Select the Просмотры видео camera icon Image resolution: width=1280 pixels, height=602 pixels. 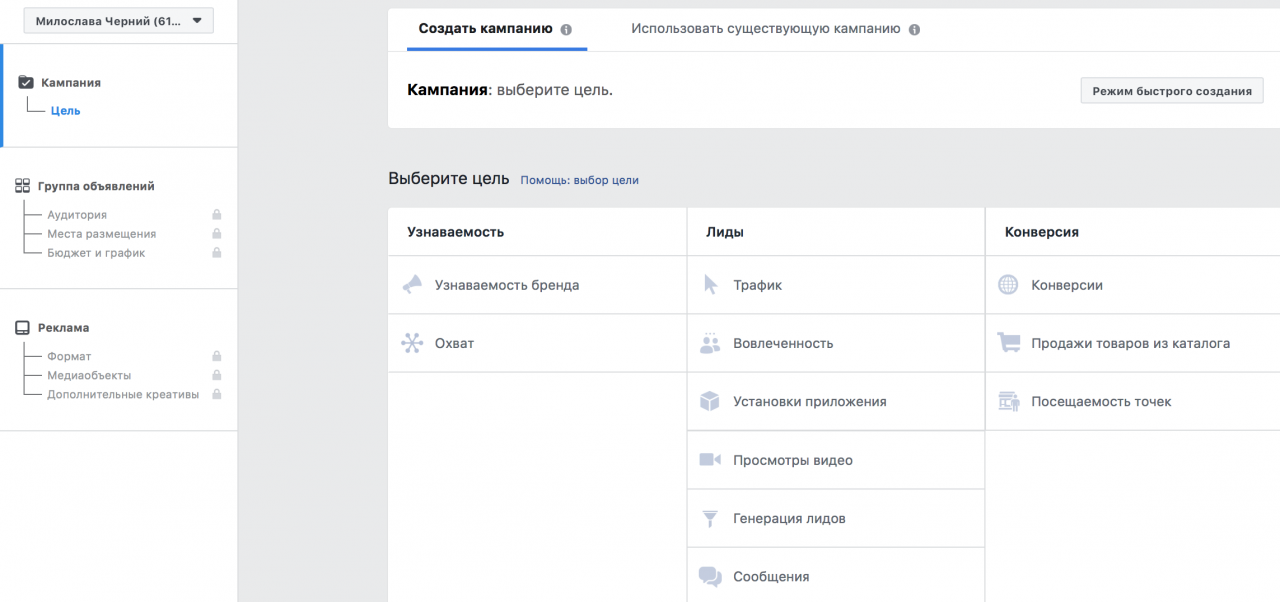tap(711, 459)
